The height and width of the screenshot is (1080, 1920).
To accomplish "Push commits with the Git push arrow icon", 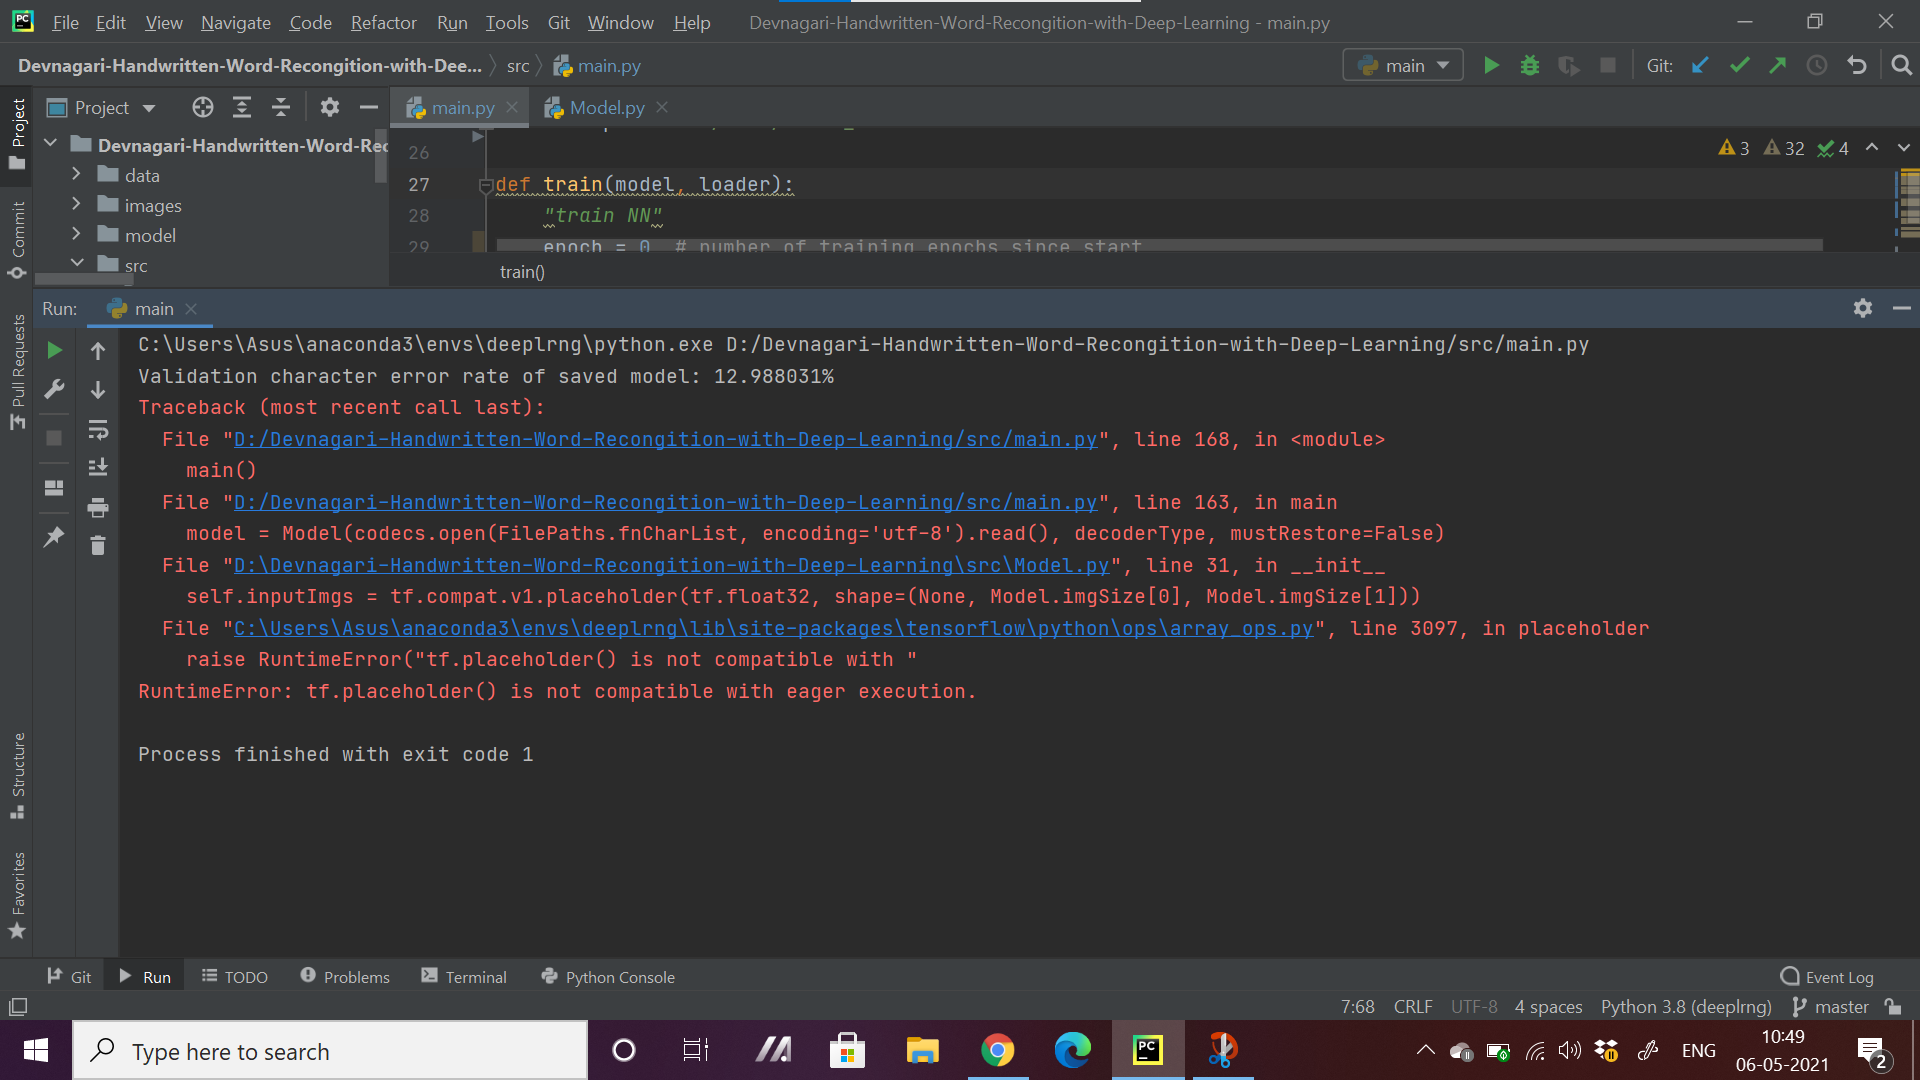I will (1778, 64).
